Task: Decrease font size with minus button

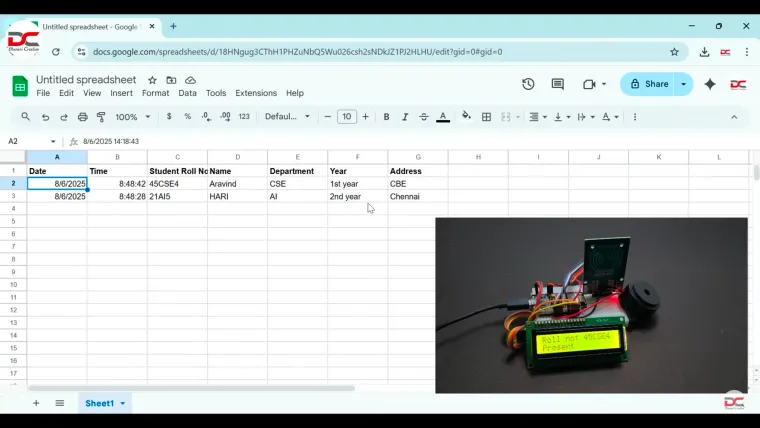Action: point(328,116)
